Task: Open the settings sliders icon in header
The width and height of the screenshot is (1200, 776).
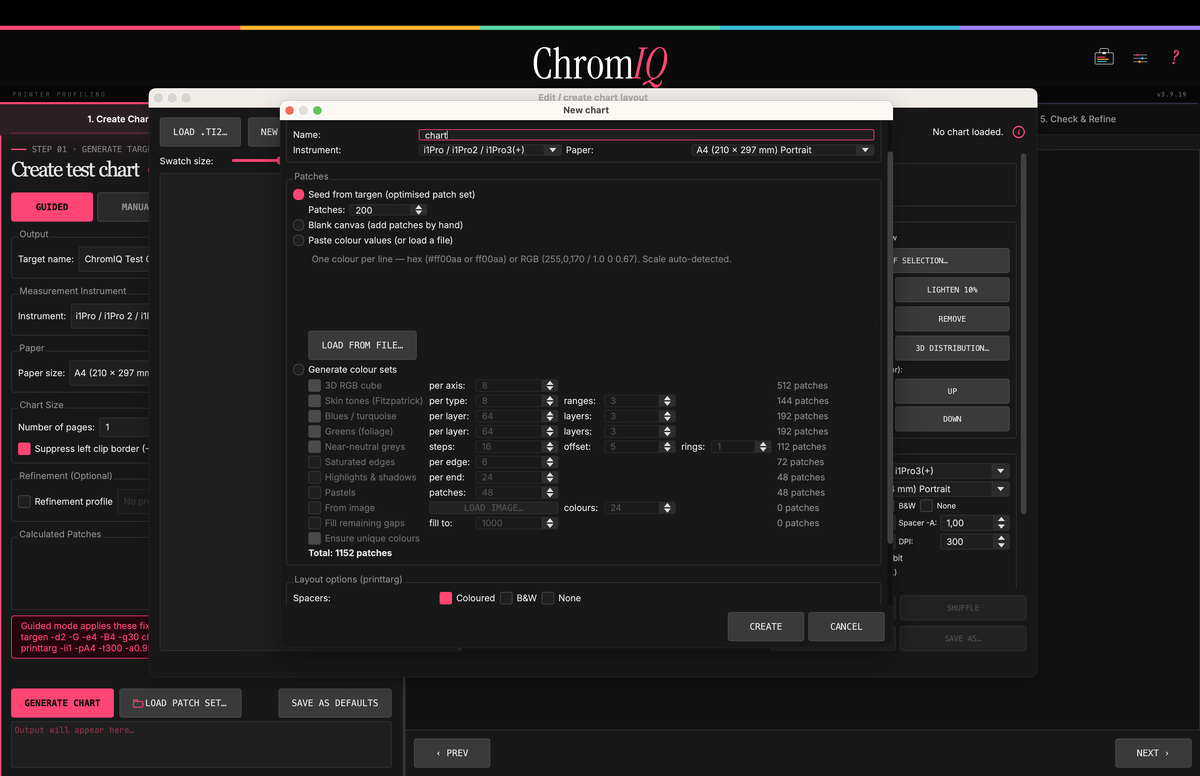Action: click(1140, 58)
